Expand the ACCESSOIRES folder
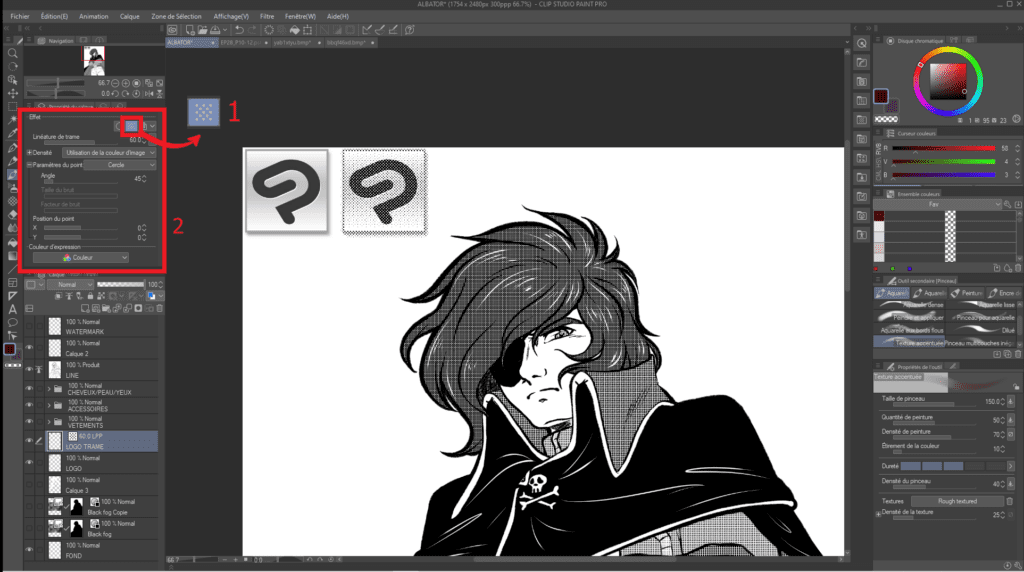Viewport: 1024px width, 572px height. [x=49, y=405]
